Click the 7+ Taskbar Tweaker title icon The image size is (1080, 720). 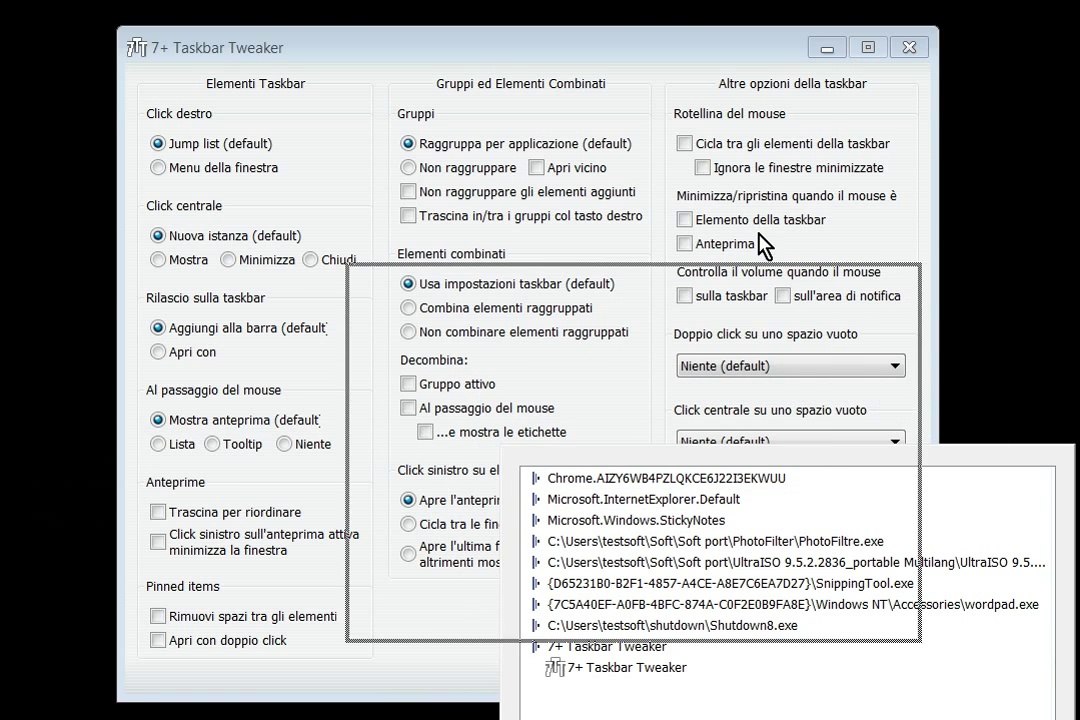pyautogui.click(x=137, y=48)
